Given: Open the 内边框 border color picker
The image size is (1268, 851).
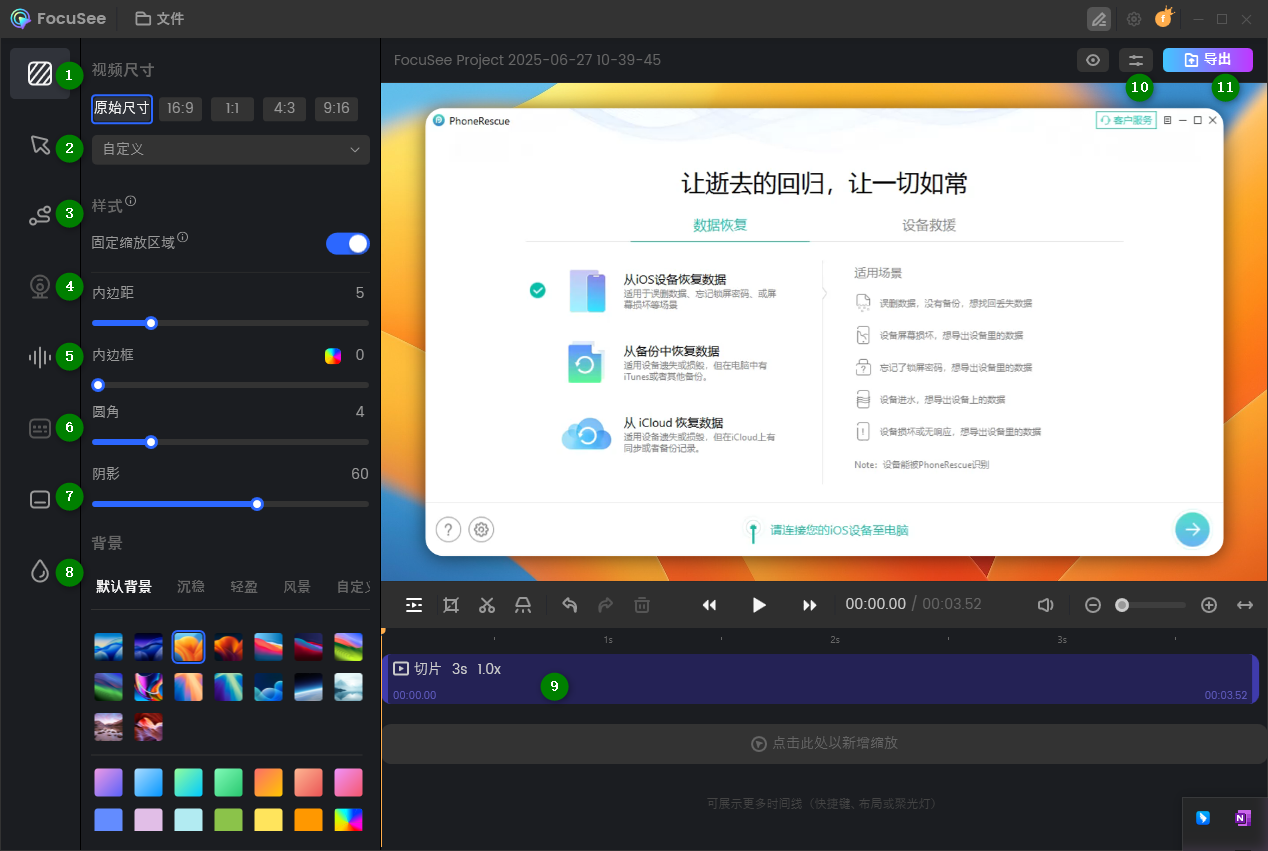Looking at the screenshot, I should pyautogui.click(x=333, y=355).
